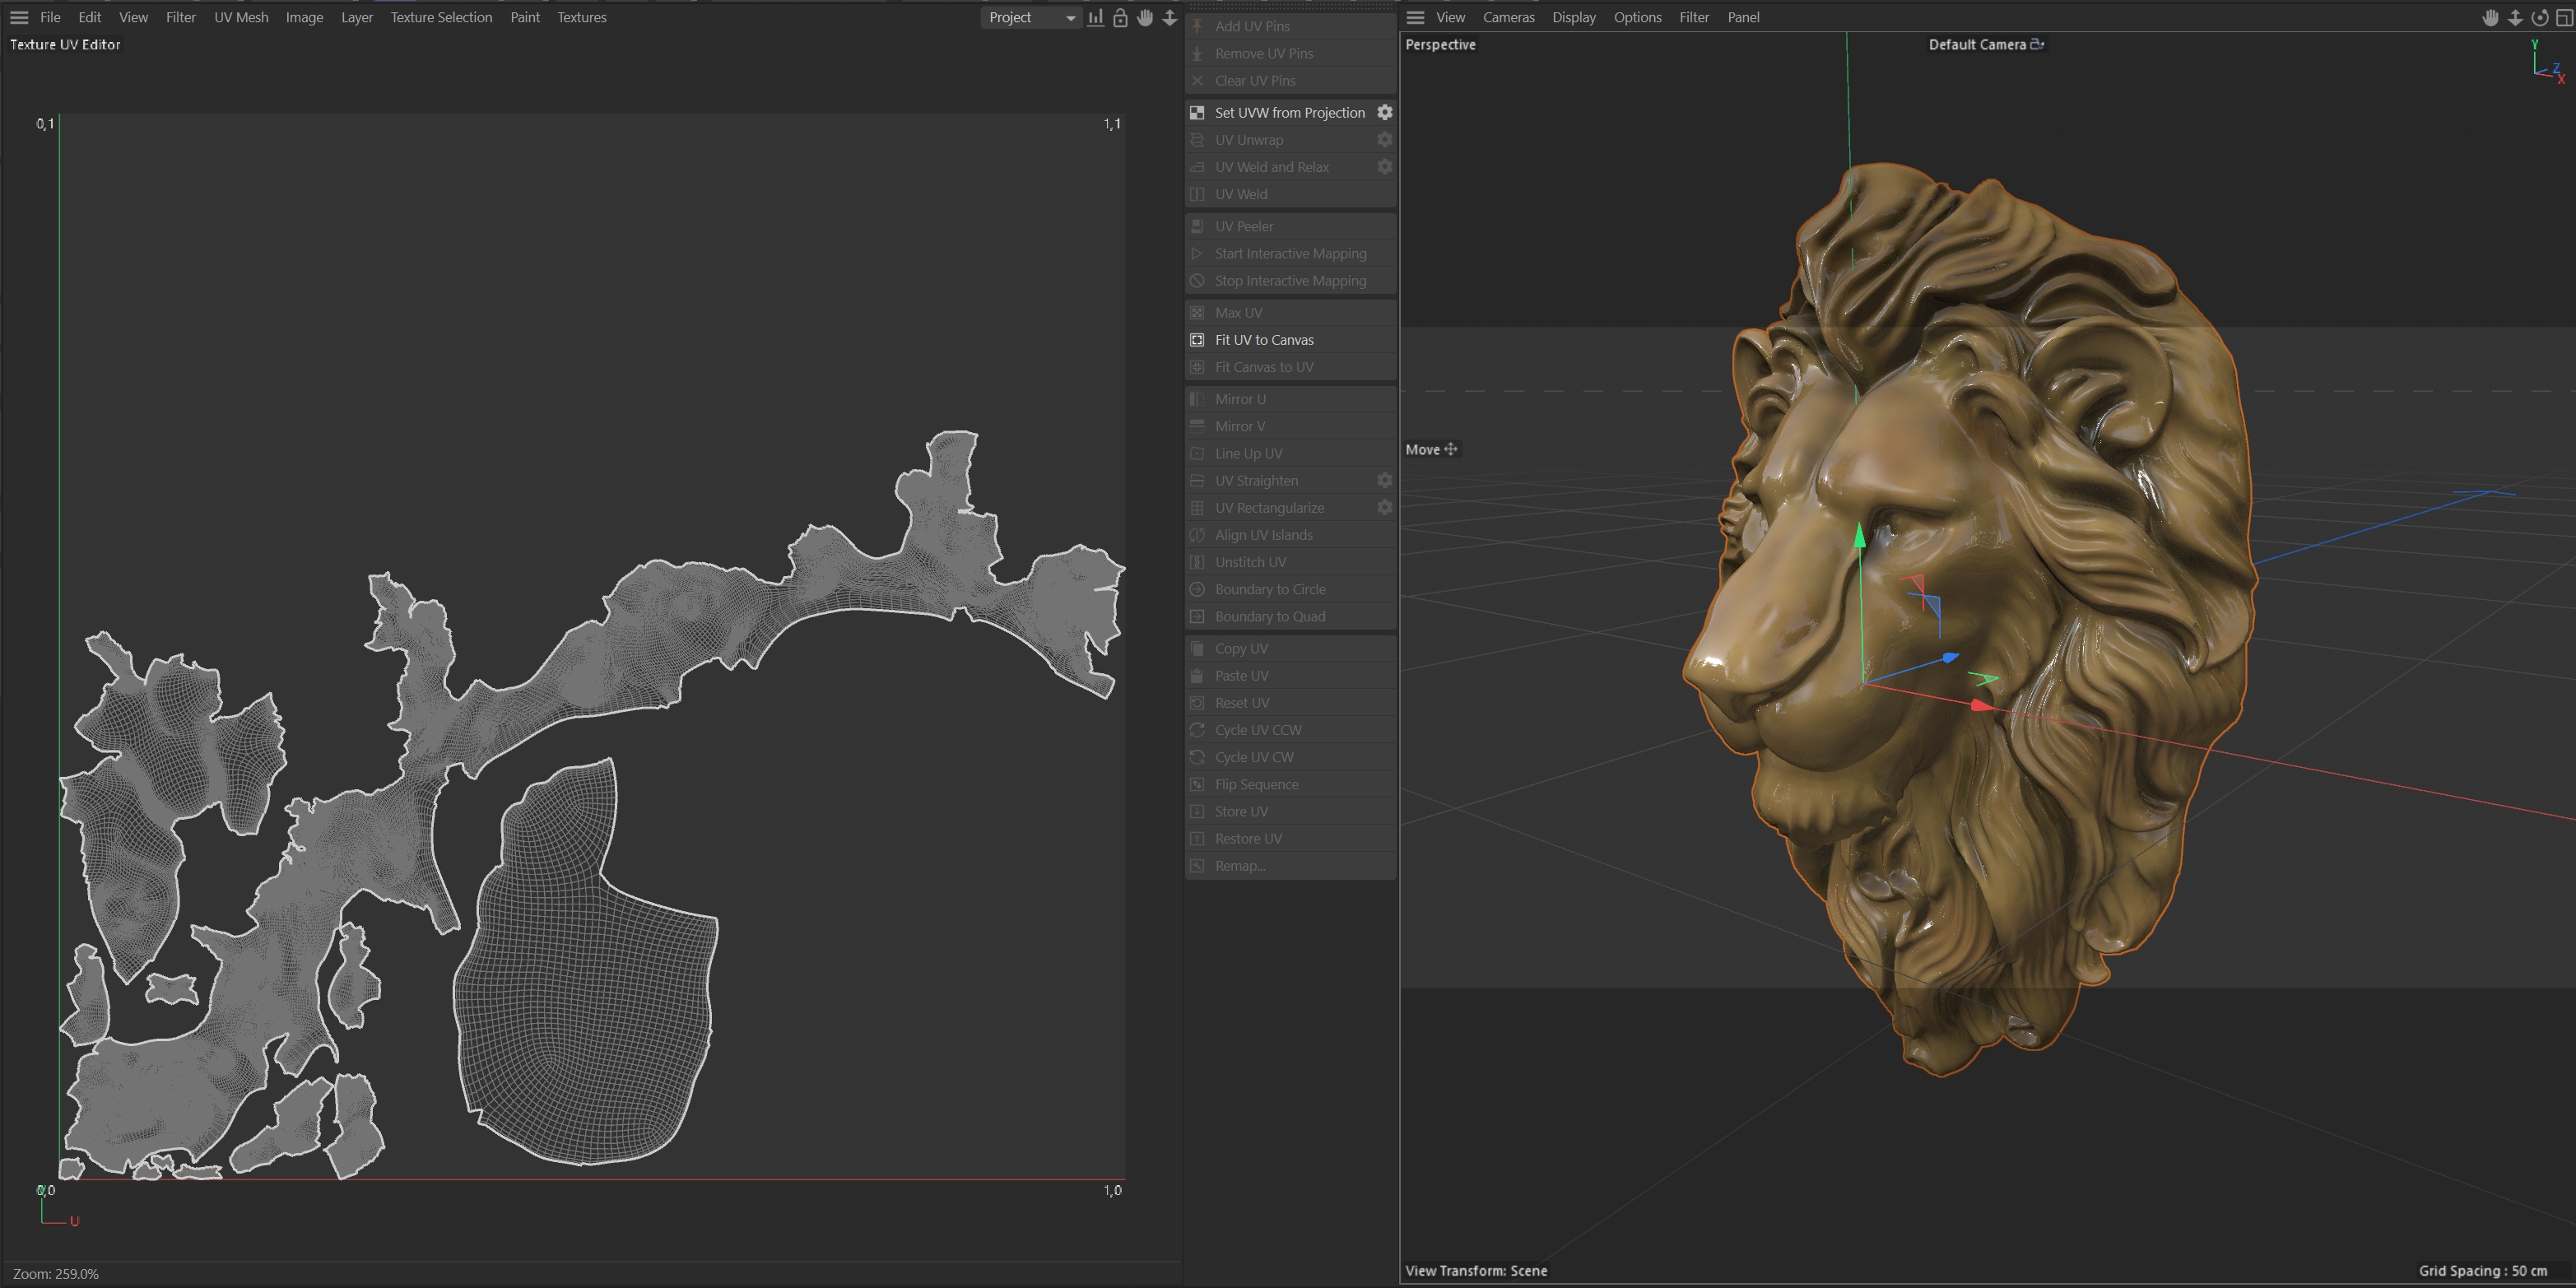Viewport: 2576px width, 1288px height.
Task: Toggle the lock icon in the UV editor header
Action: (1120, 17)
